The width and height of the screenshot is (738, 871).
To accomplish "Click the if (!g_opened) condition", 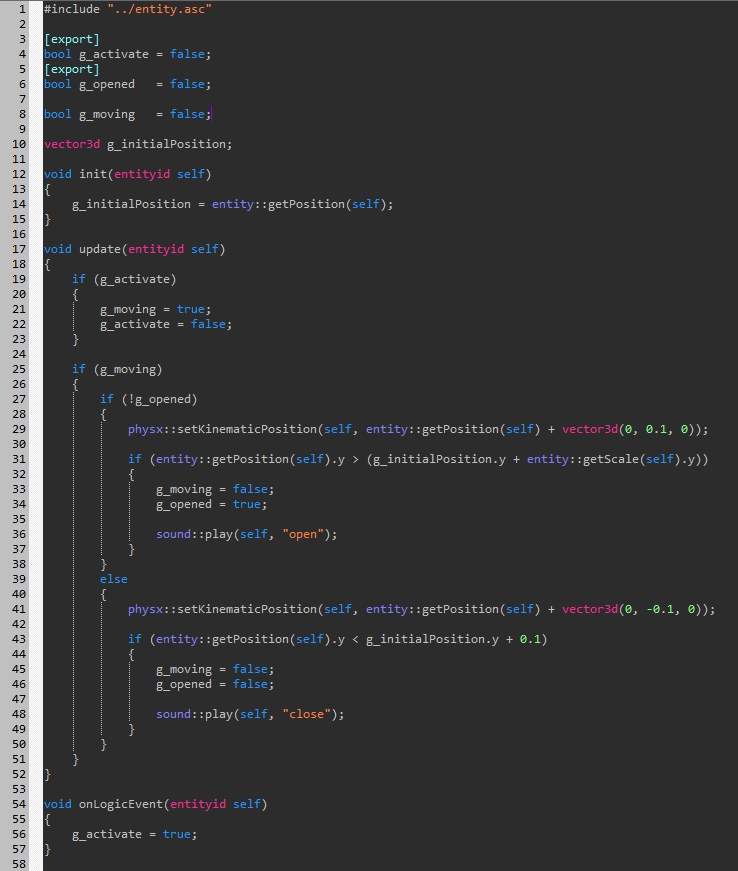I will pos(149,399).
